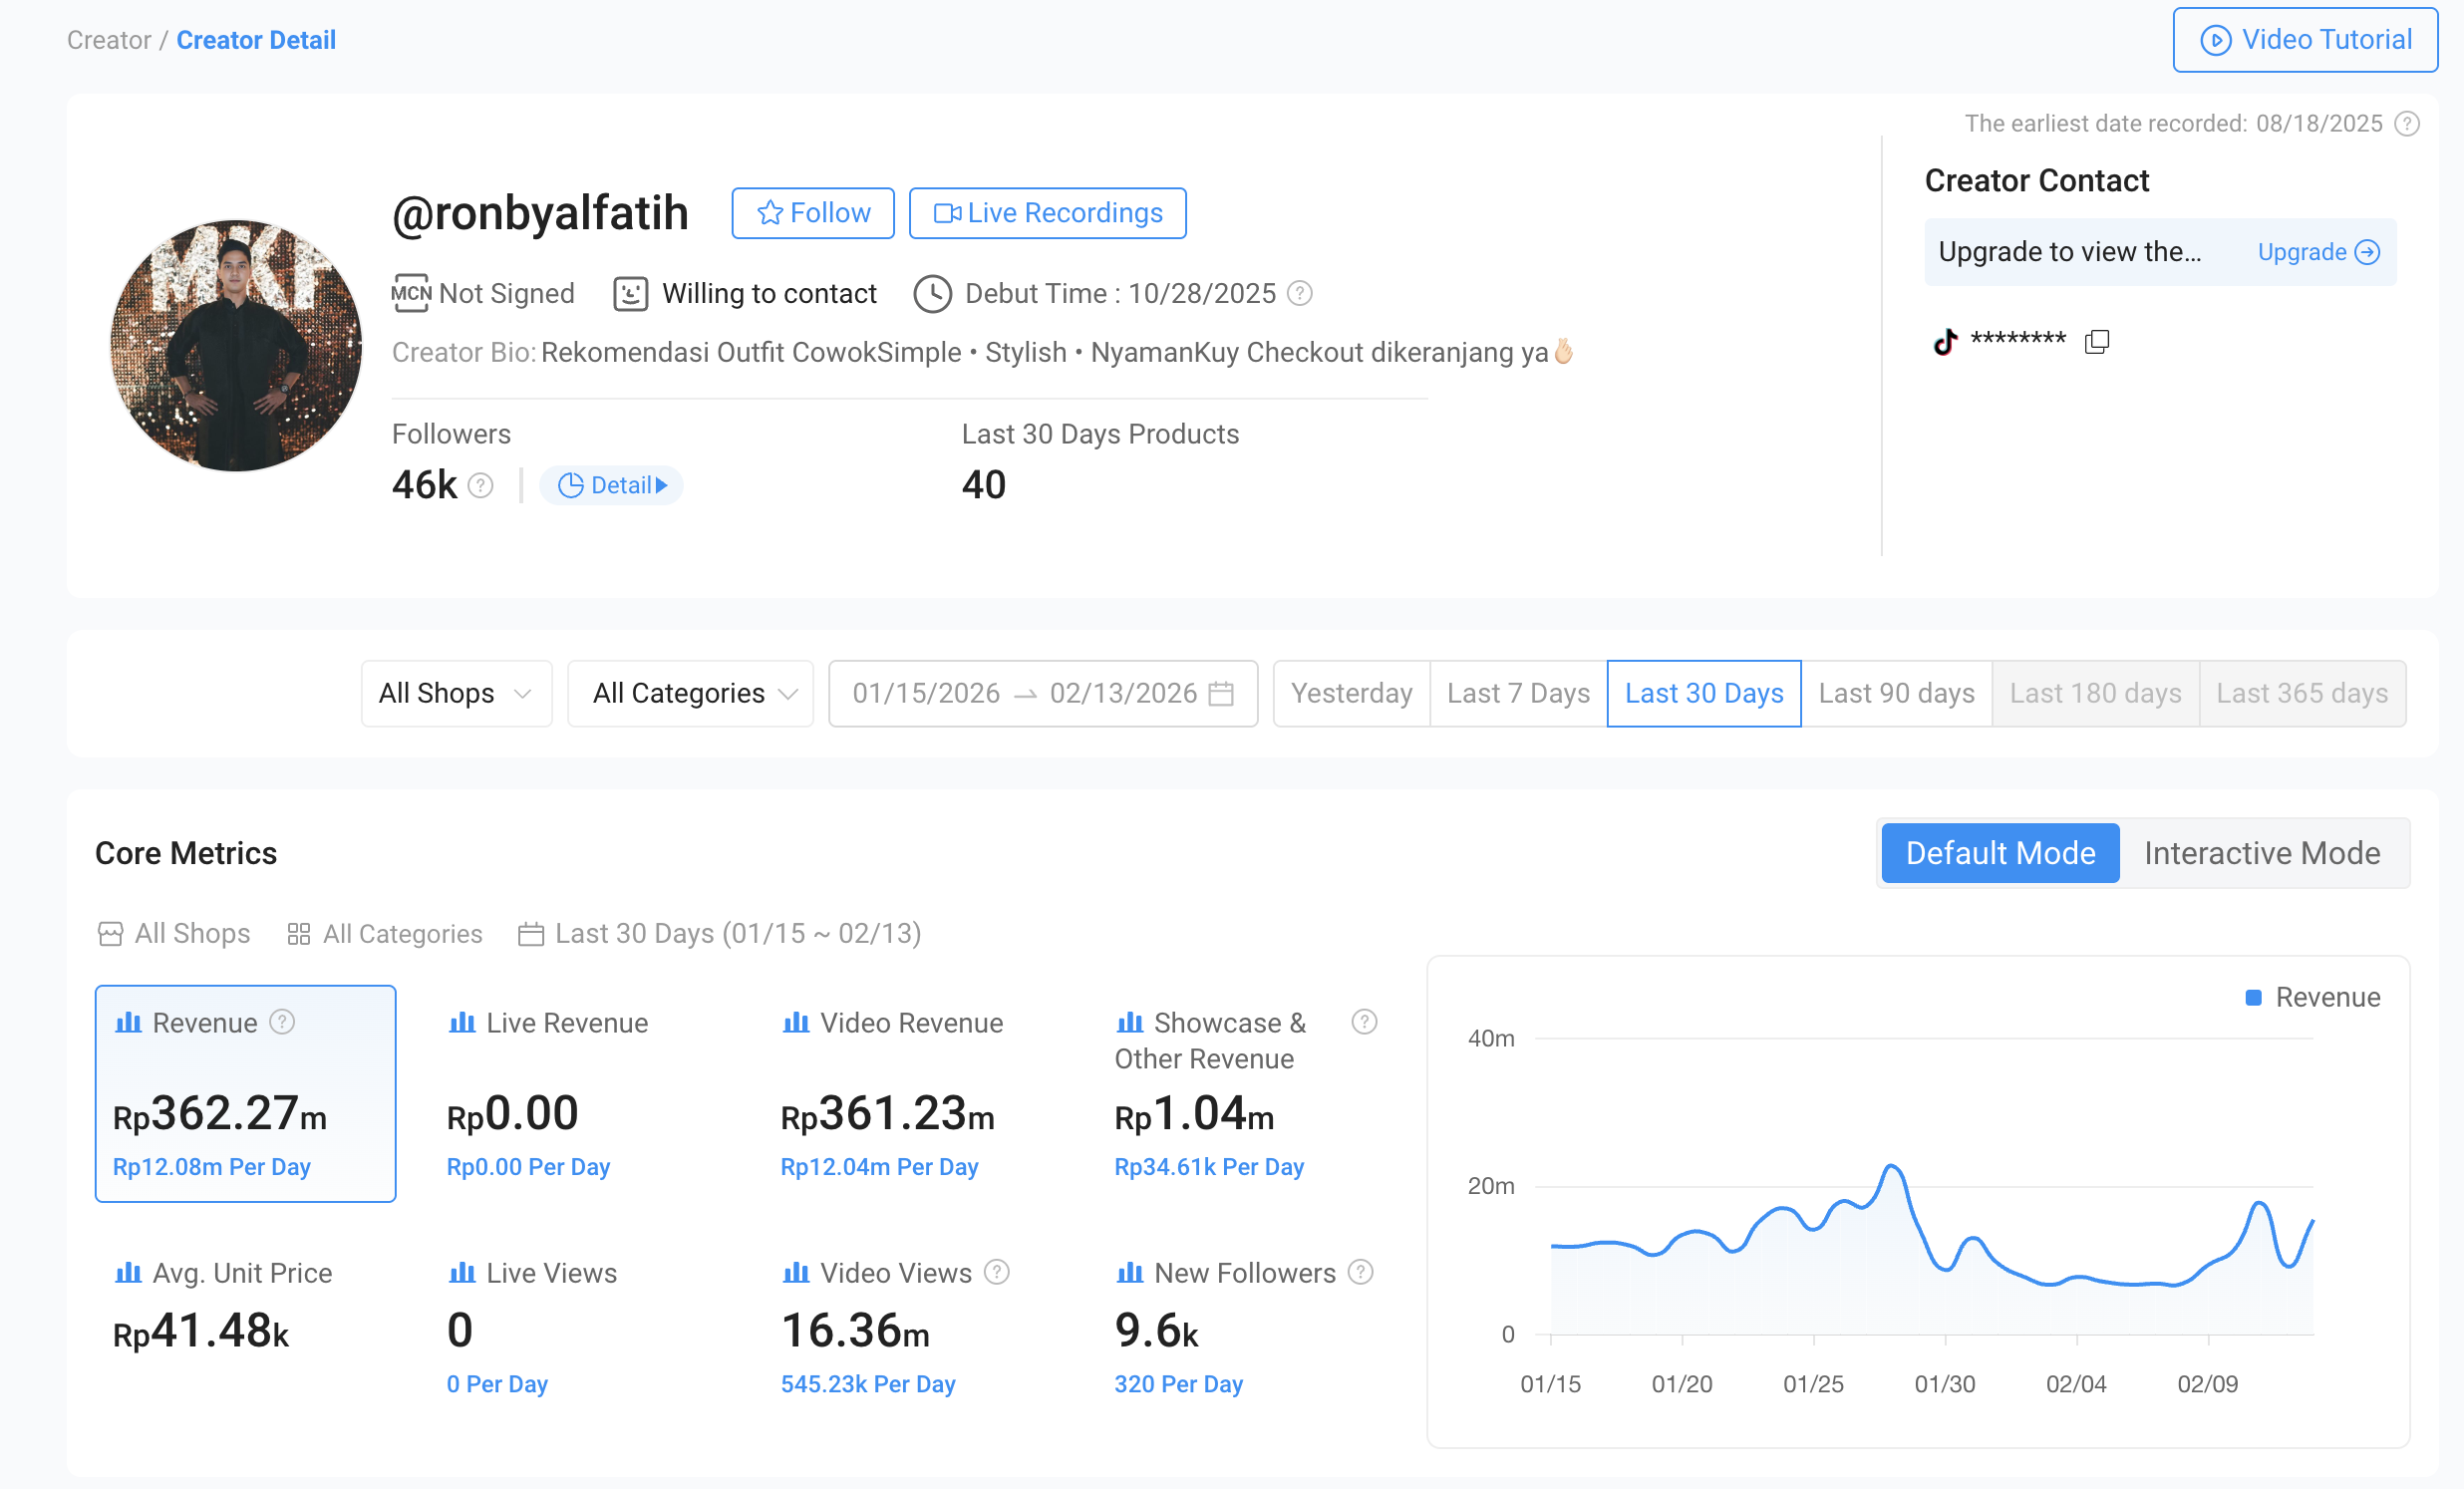Follow the creator @ronbyalfatih
The height and width of the screenshot is (1489, 2464).
pos(812,212)
